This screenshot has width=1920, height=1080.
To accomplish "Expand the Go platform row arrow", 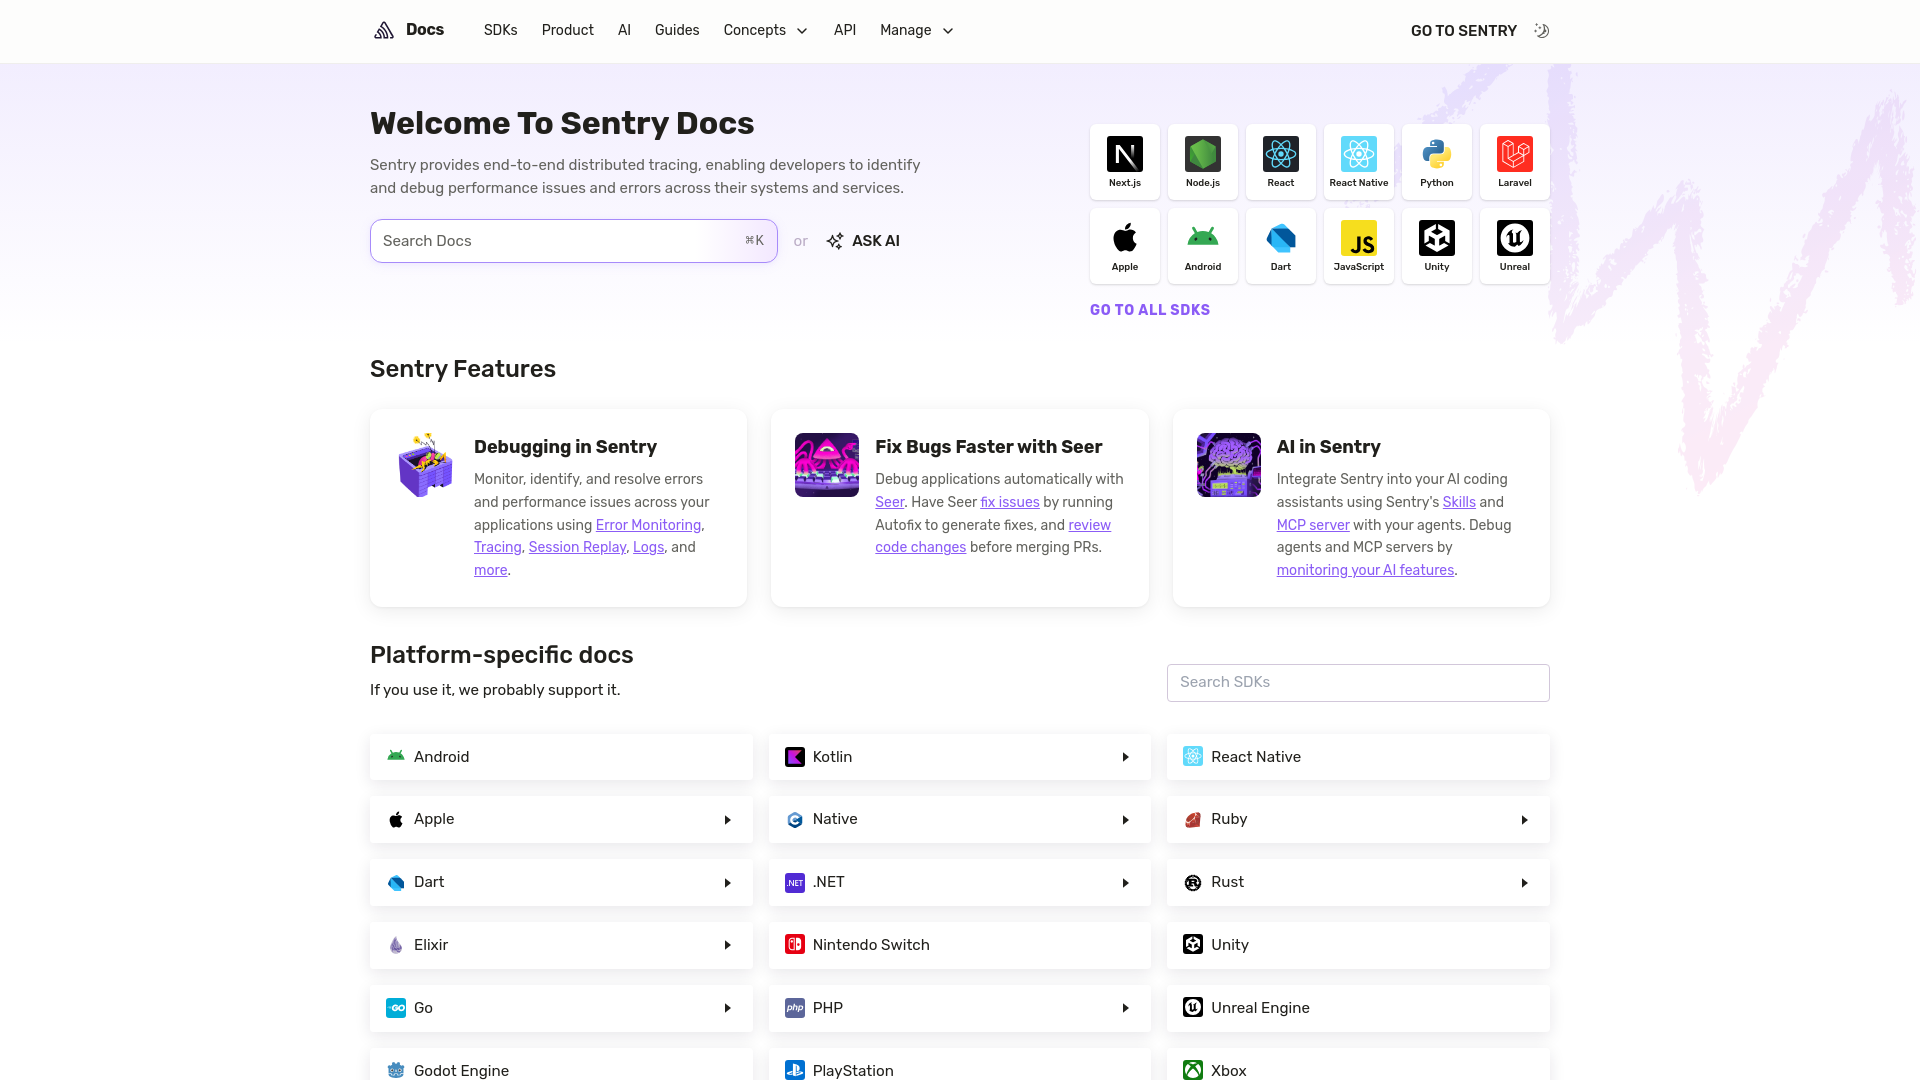I will (728, 1008).
